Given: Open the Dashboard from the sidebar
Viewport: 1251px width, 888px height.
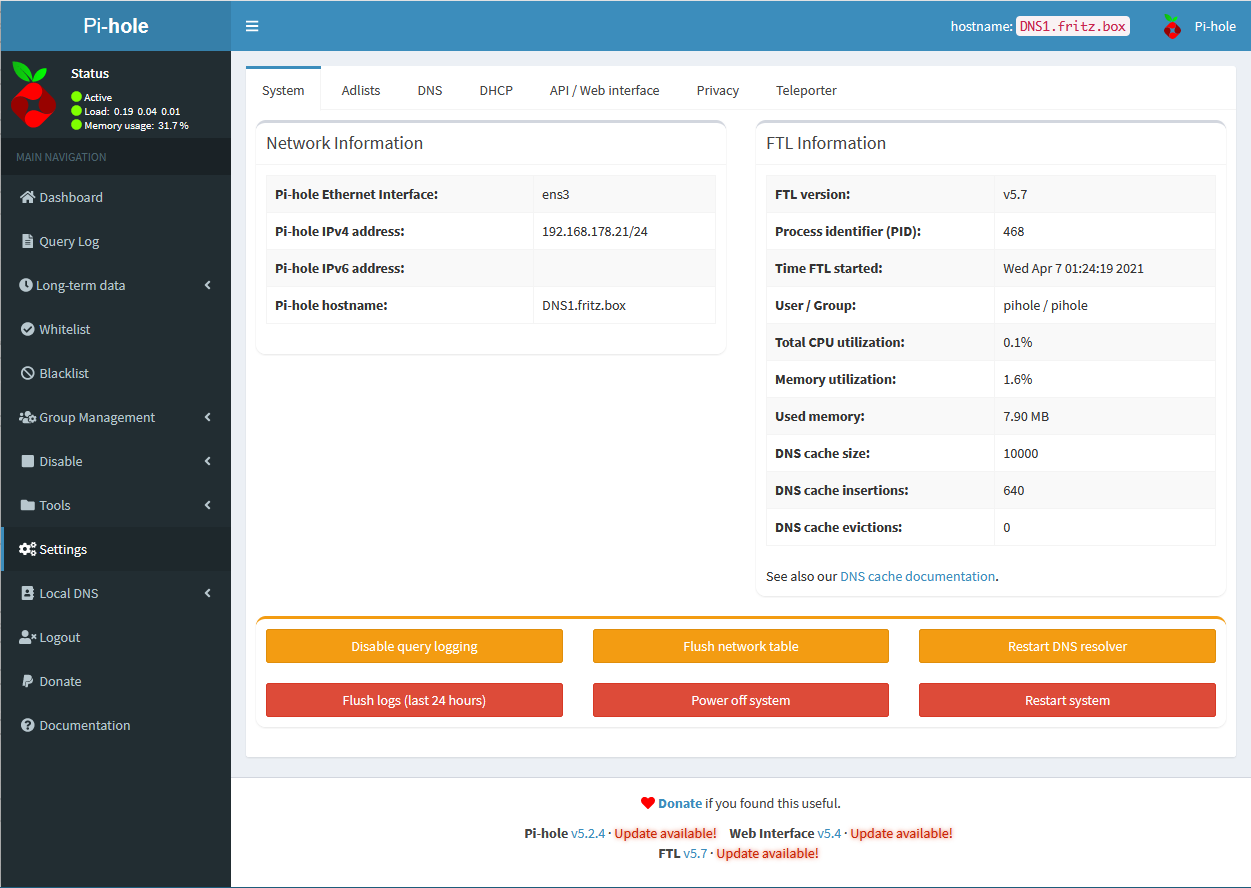Looking at the screenshot, I should pyautogui.click(x=27, y=197).
